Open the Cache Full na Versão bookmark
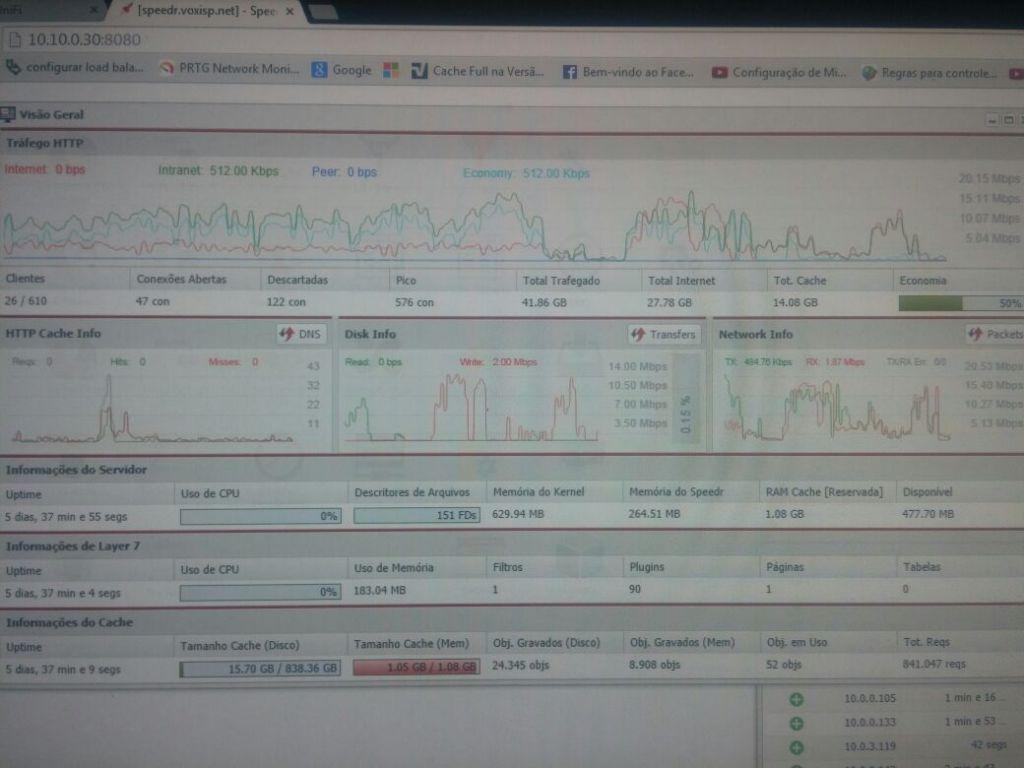Viewport: 1024px width, 768px height. point(478,71)
